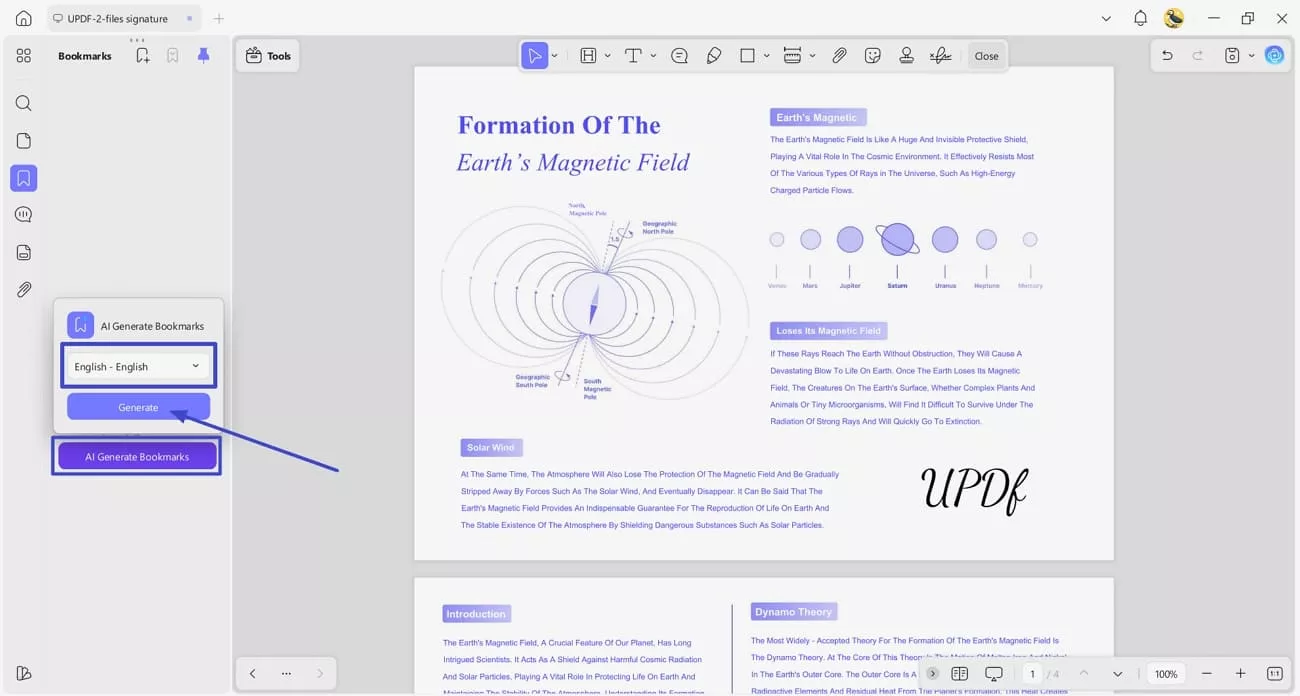Expand the shape tool dropdown arrow

tap(765, 55)
